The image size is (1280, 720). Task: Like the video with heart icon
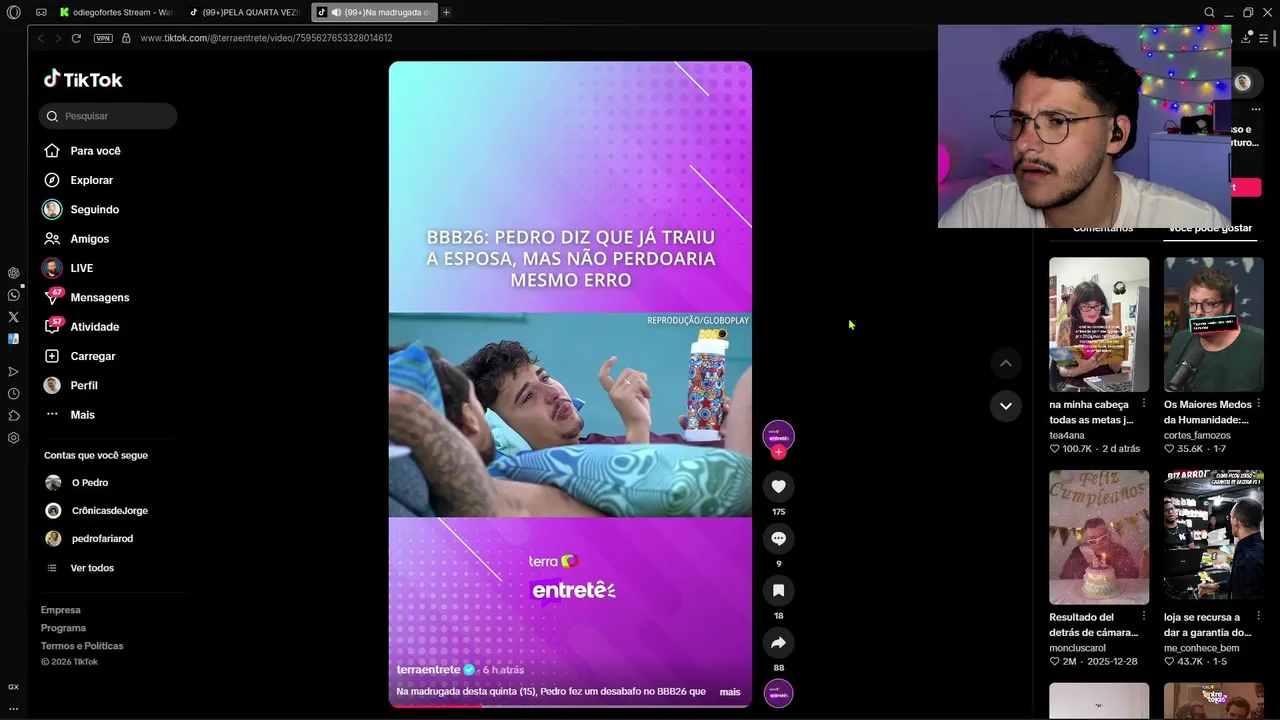tap(778, 486)
